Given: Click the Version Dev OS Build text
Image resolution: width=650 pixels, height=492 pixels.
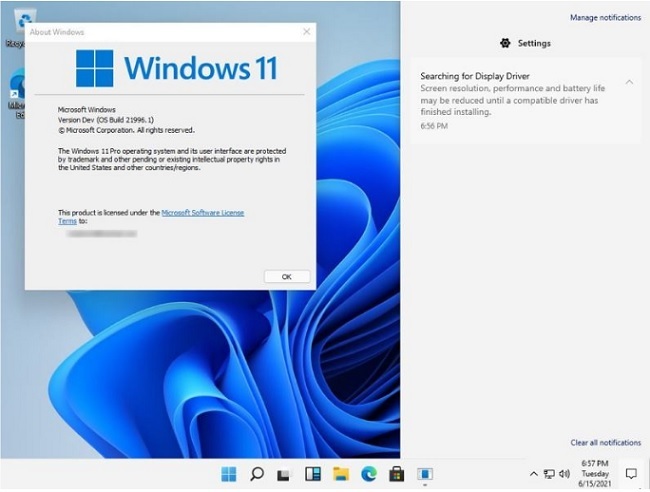Looking at the screenshot, I should pyautogui.click(x=106, y=120).
